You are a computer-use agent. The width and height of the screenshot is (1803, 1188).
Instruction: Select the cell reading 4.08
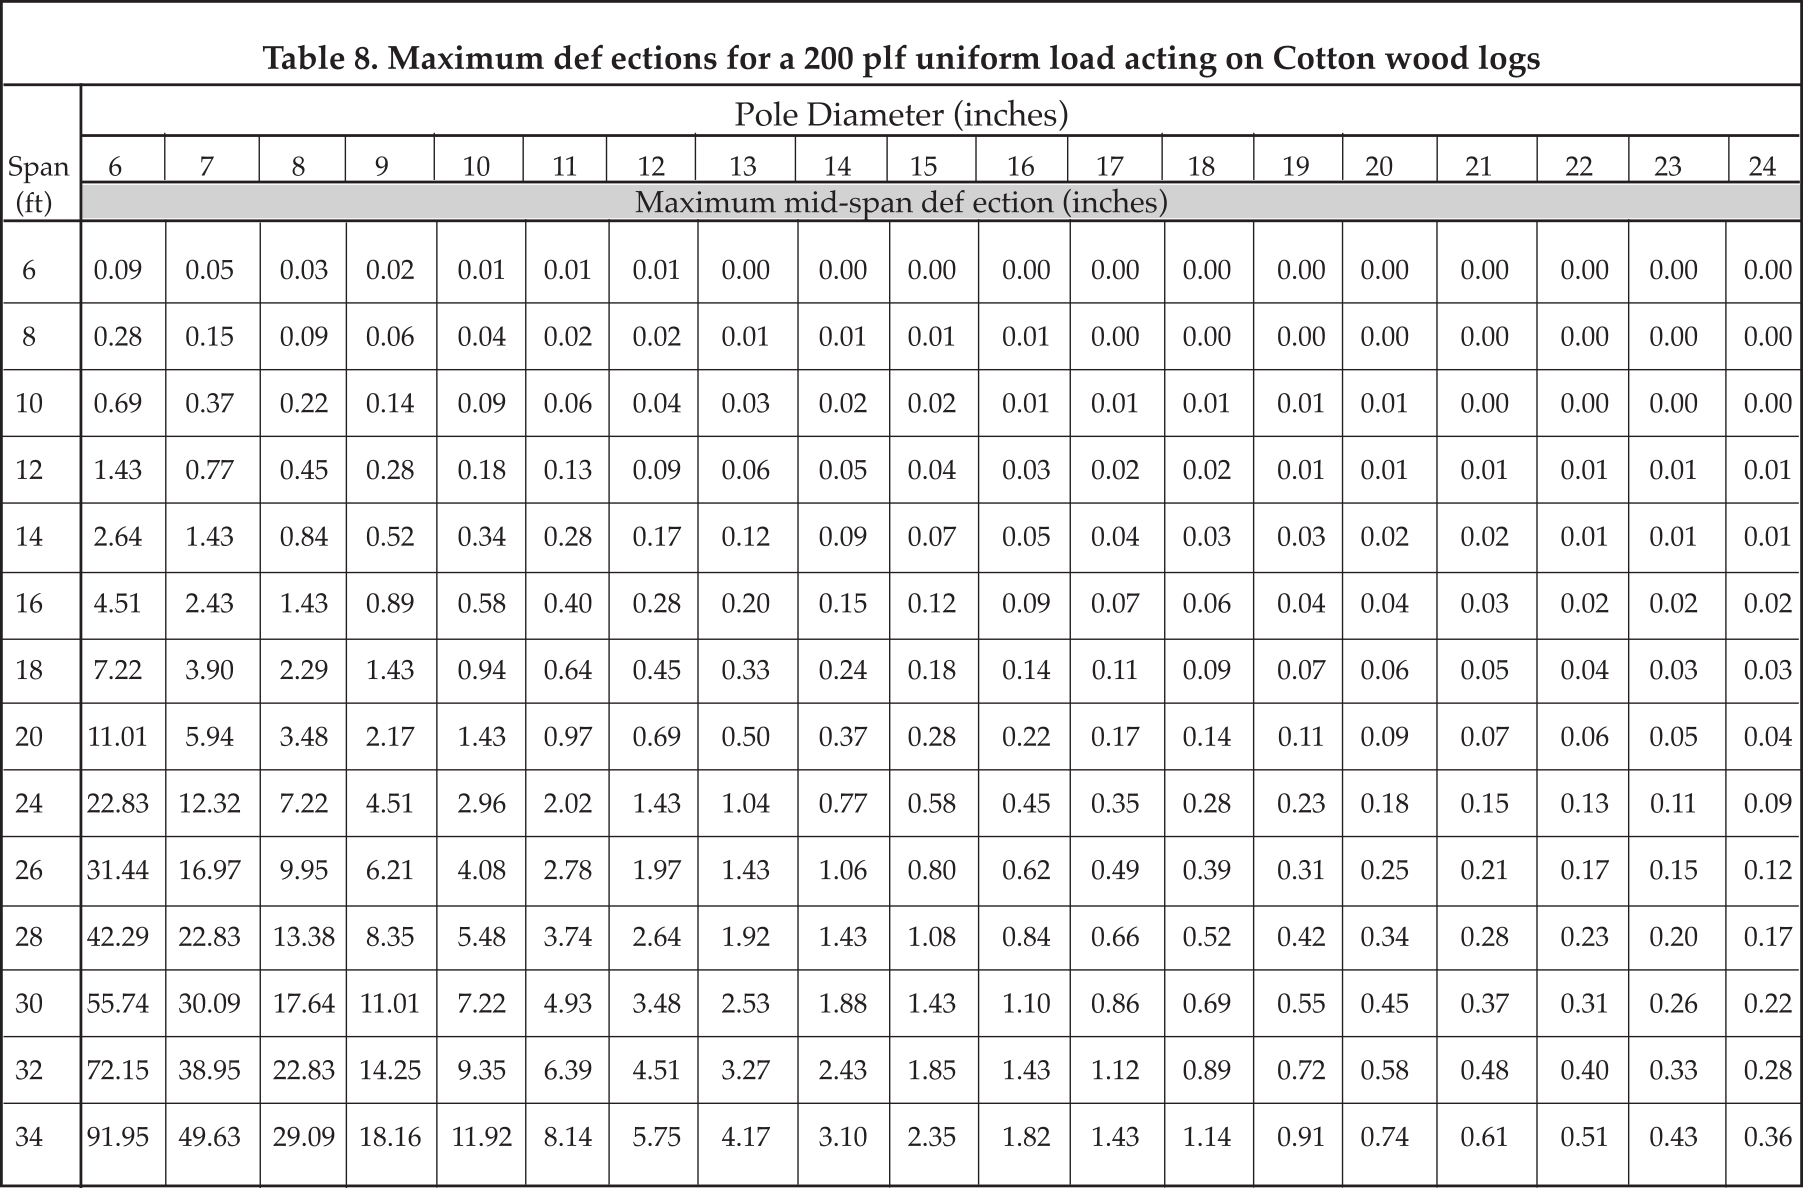(482, 870)
